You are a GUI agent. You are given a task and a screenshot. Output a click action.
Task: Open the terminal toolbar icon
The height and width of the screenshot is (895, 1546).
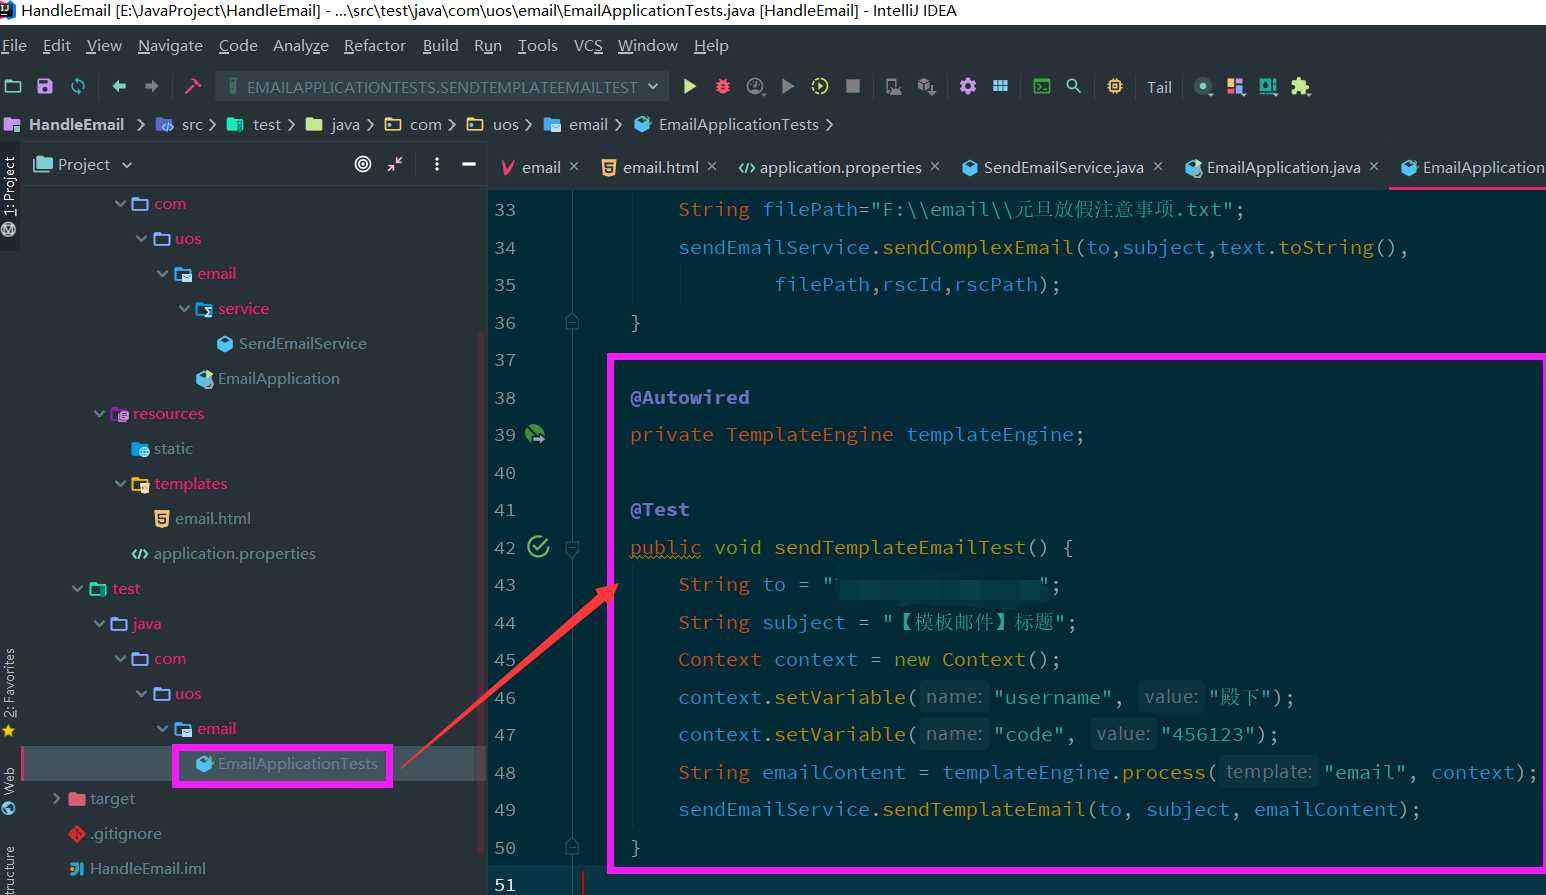[x=1042, y=86]
